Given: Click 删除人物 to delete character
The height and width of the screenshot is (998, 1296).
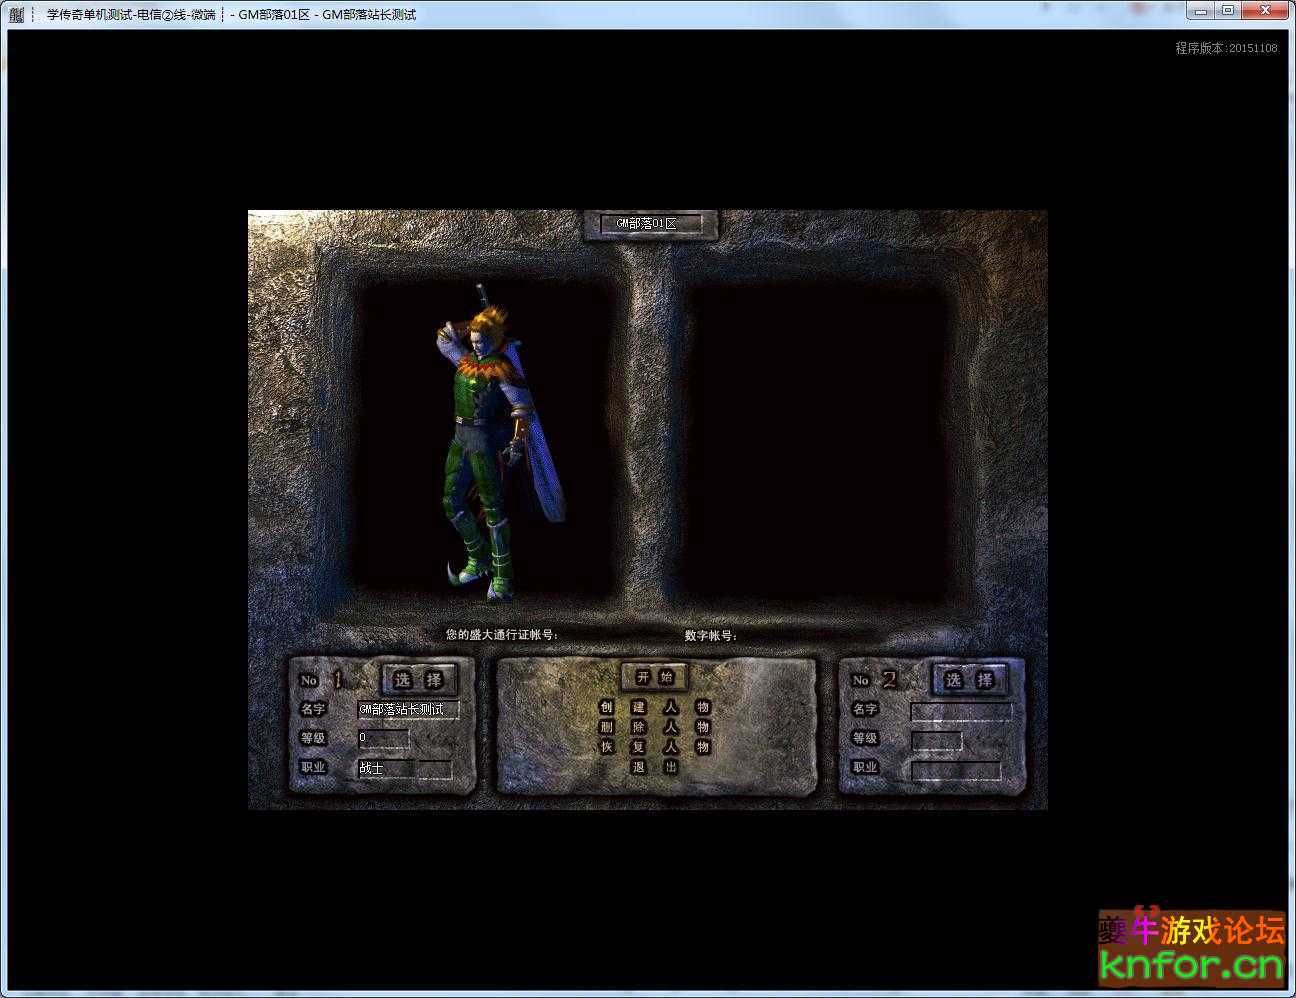Looking at the screenshot, I should point(655,727).
